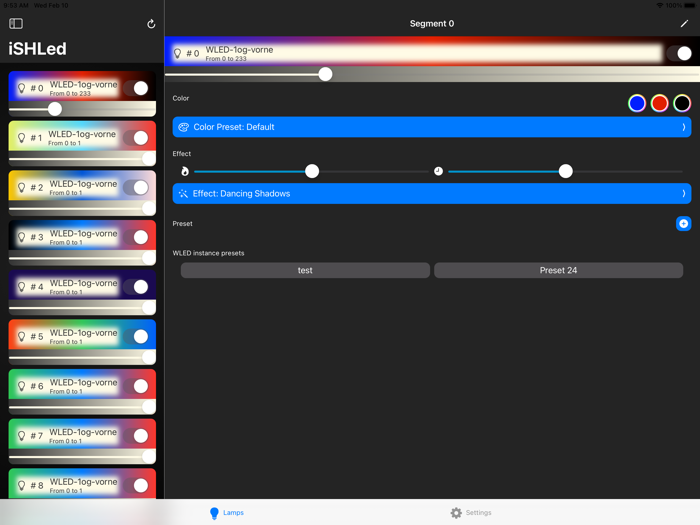The image size is (700, 525).
Task: Click the flame intensity icon
Action: pyautogui.click(x=185, y=171)
